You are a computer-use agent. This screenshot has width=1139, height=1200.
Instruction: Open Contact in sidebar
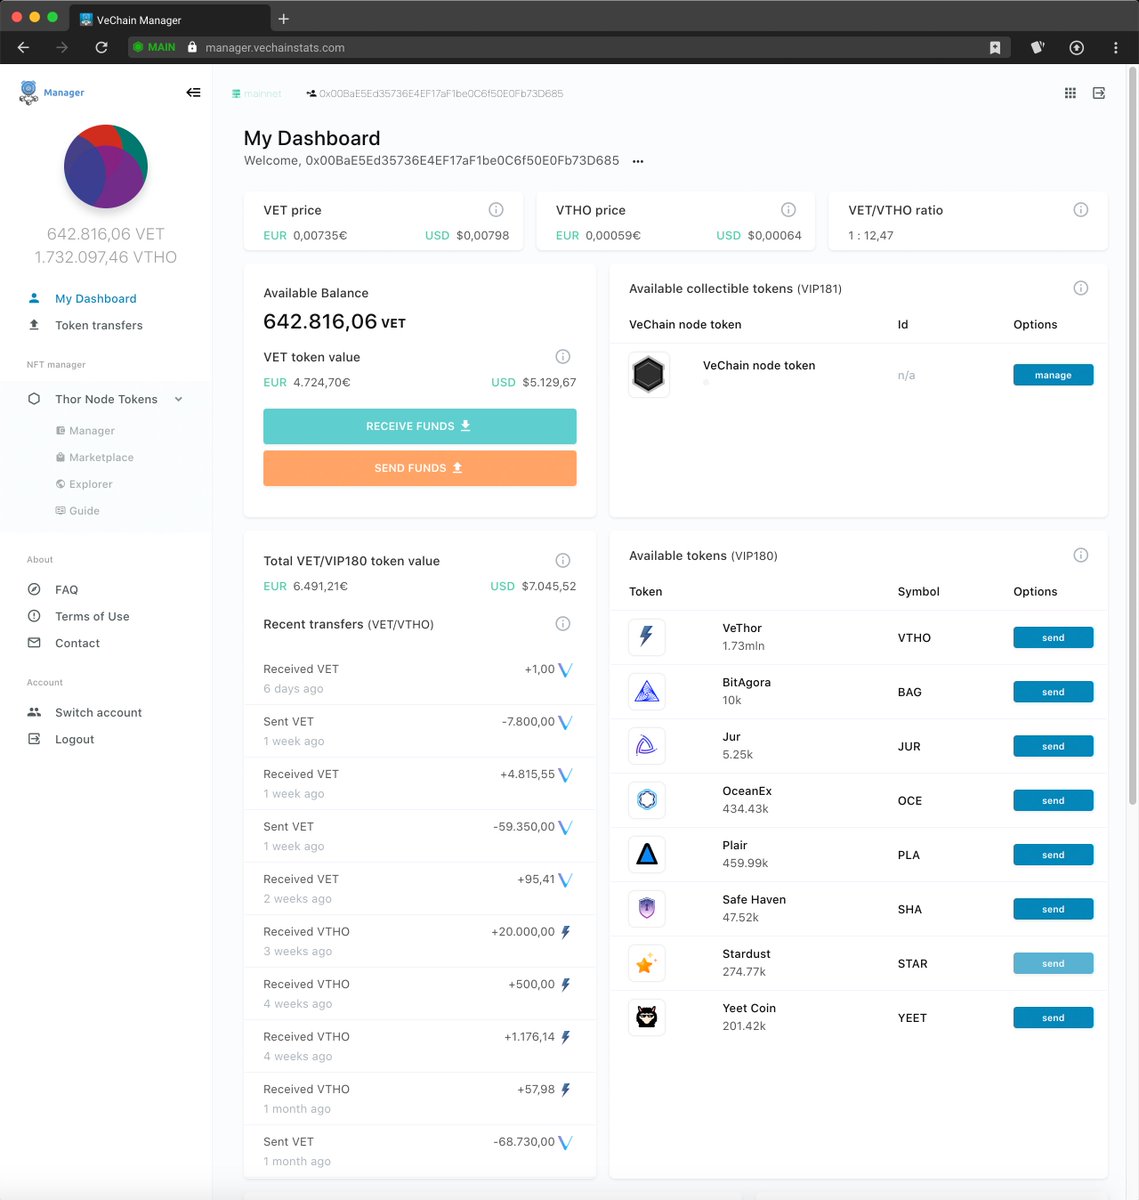pyautogui.click(x=77, y=643)
